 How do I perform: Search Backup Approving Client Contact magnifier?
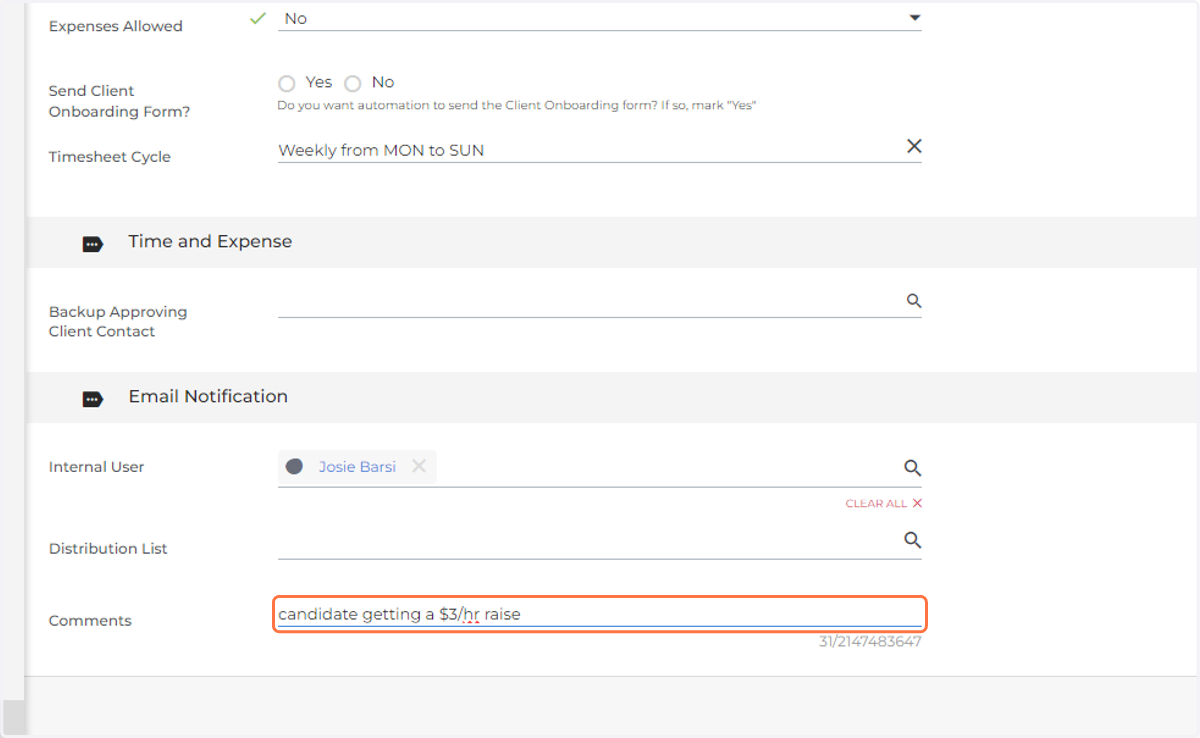click(x=914, y=300)
